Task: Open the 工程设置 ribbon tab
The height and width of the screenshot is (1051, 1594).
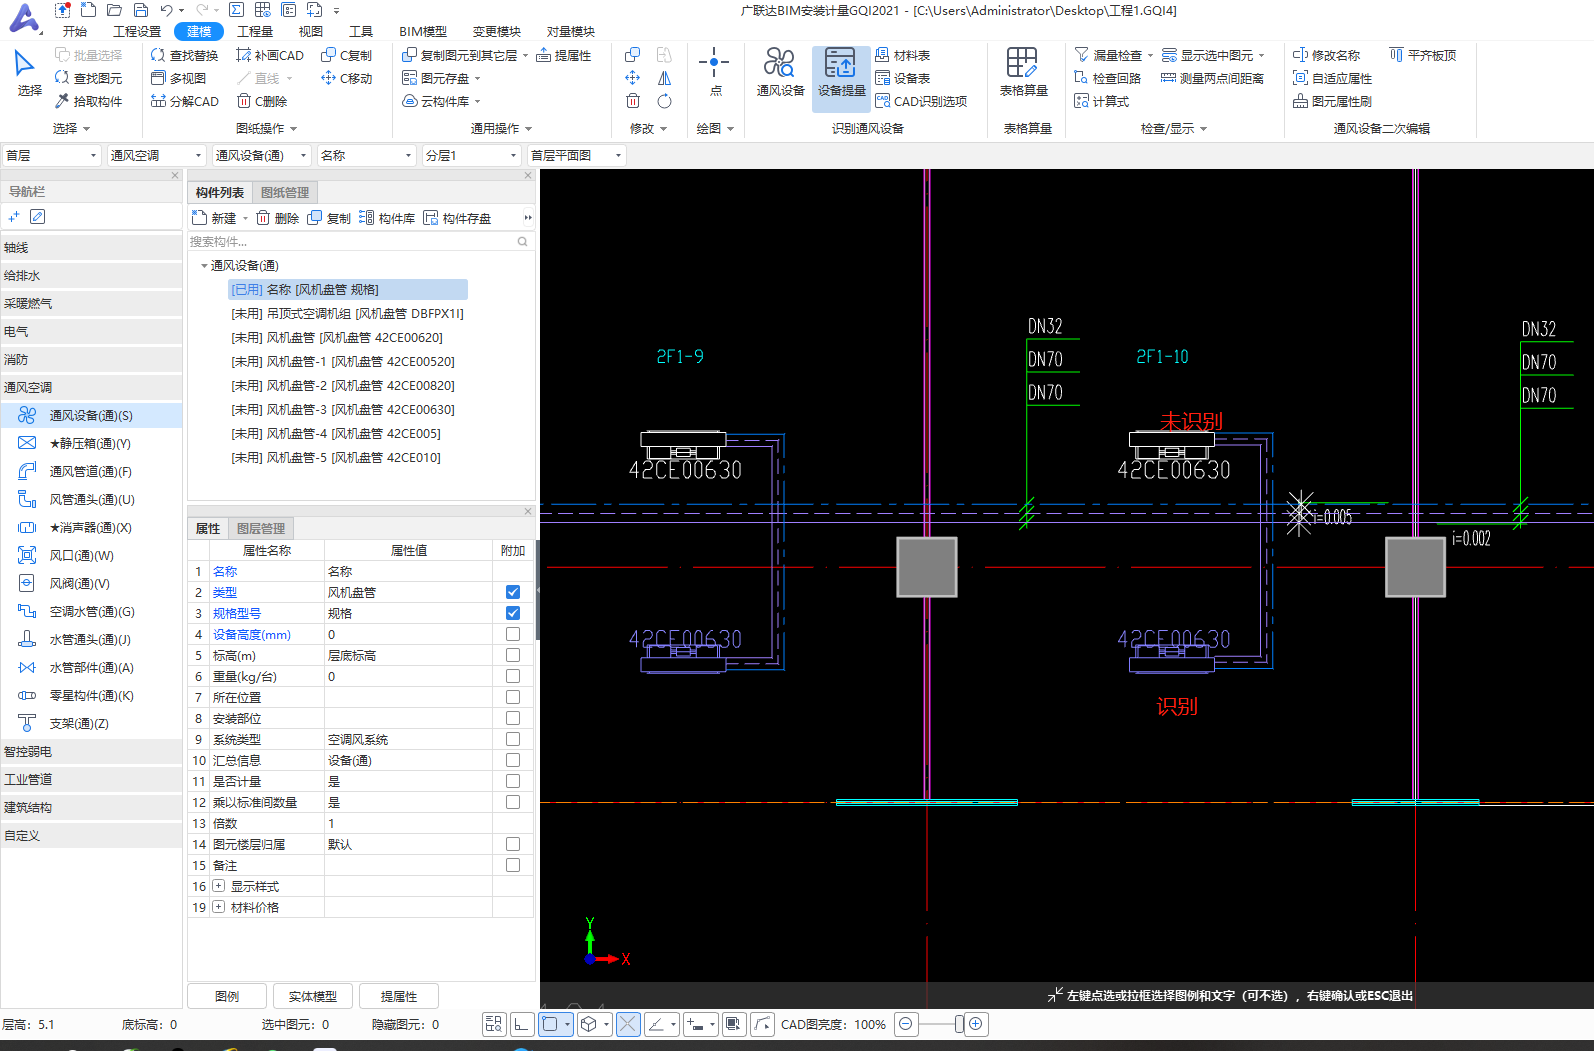Action: [137, 31]
